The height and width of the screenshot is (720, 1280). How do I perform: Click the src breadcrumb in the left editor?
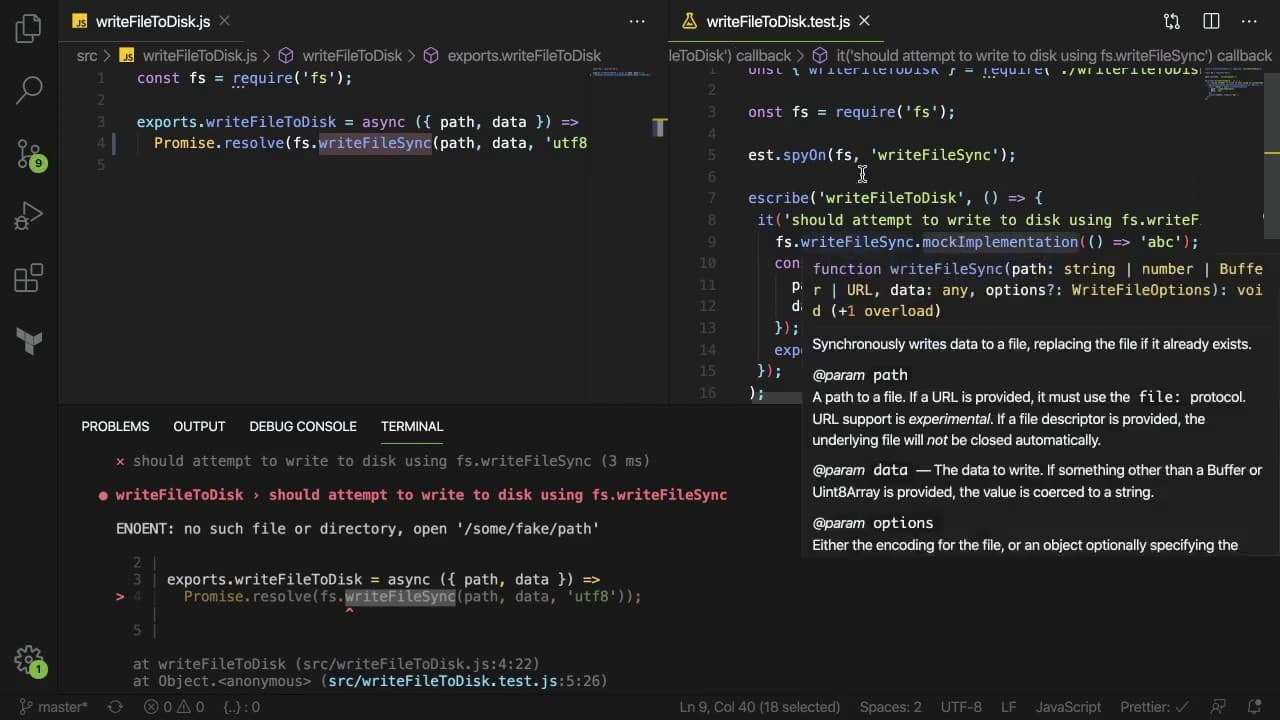[87, 56]
